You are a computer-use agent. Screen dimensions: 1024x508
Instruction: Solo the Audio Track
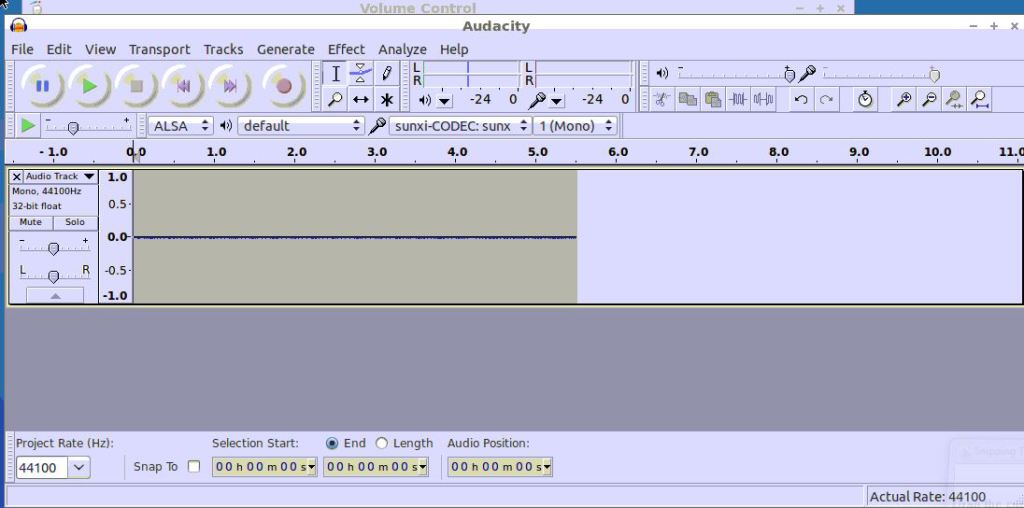click(75, 223)
